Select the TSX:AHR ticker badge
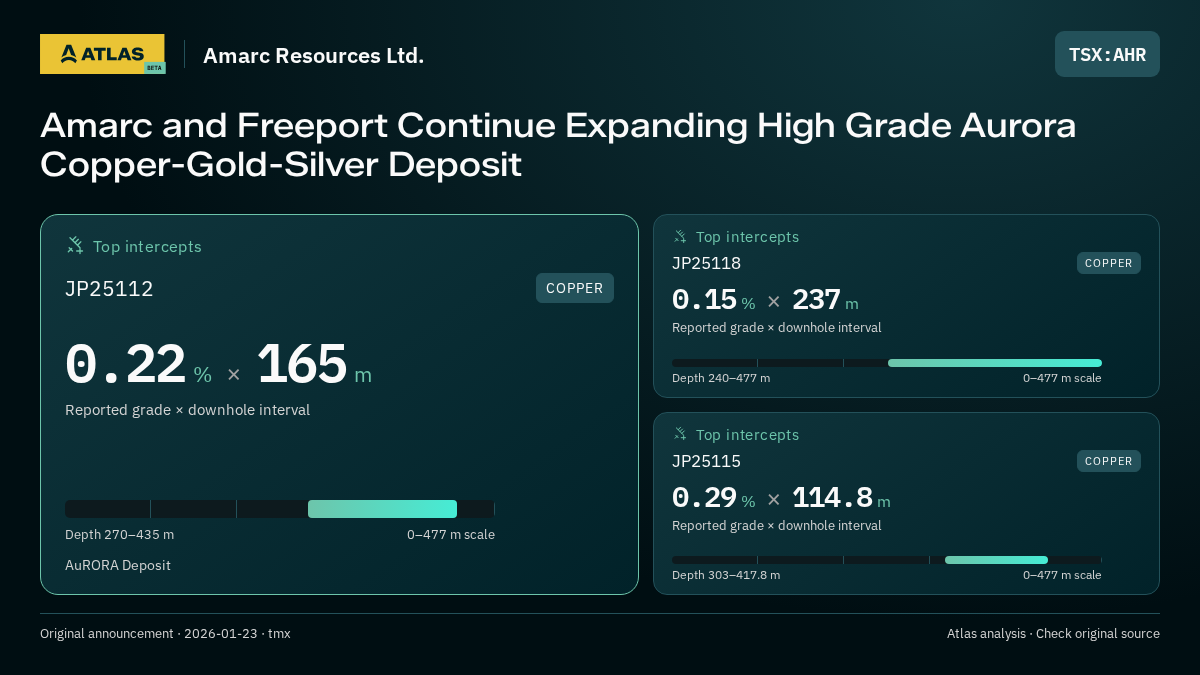 click(x=1107, y=54)
